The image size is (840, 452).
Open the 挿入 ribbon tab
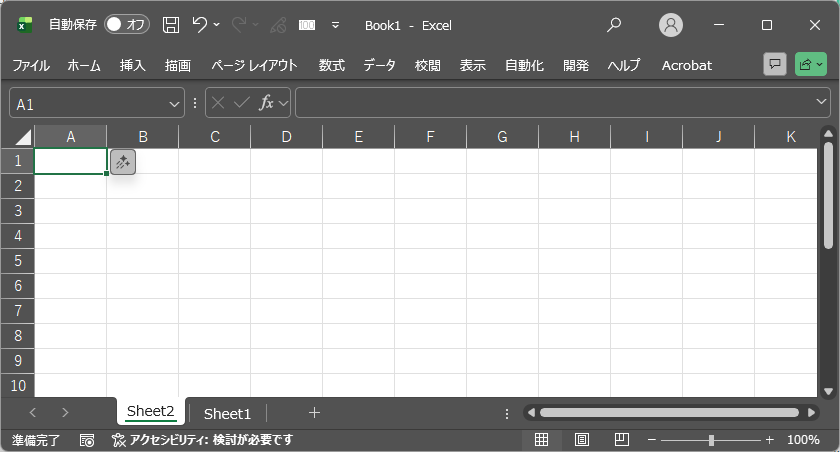[133, 65]
